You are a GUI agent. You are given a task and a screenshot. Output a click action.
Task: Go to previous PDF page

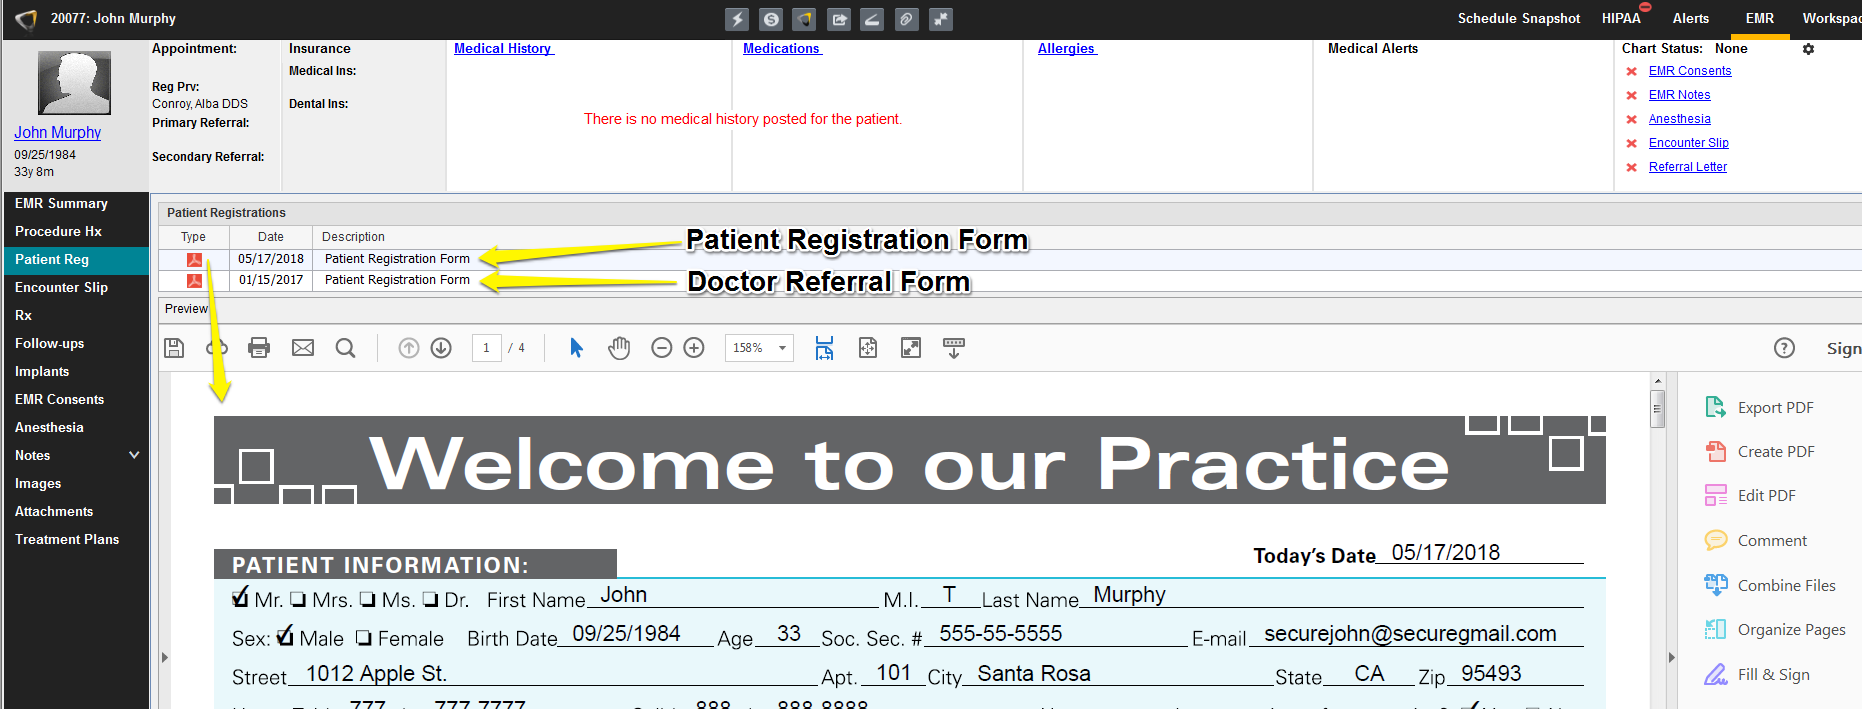pos(408,348)
